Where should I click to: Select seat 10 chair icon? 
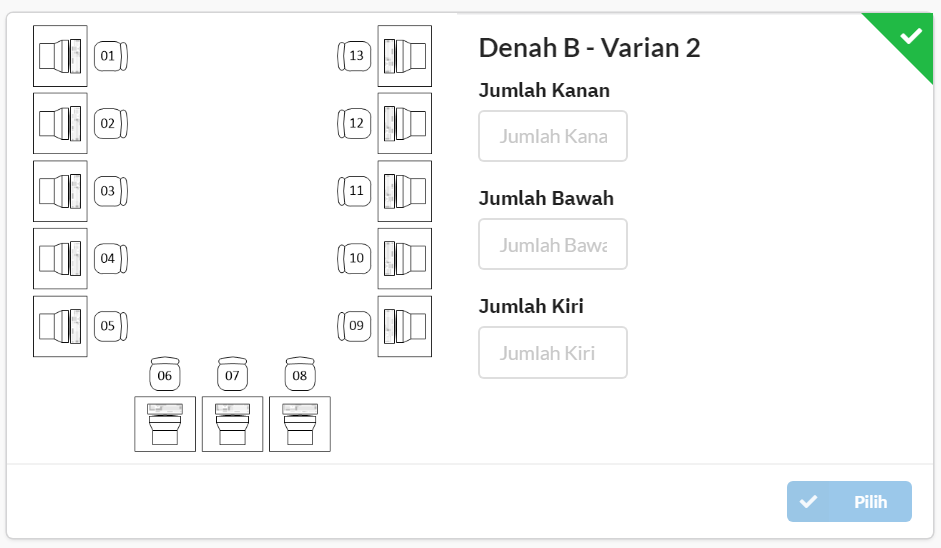(x=354, y=258)
